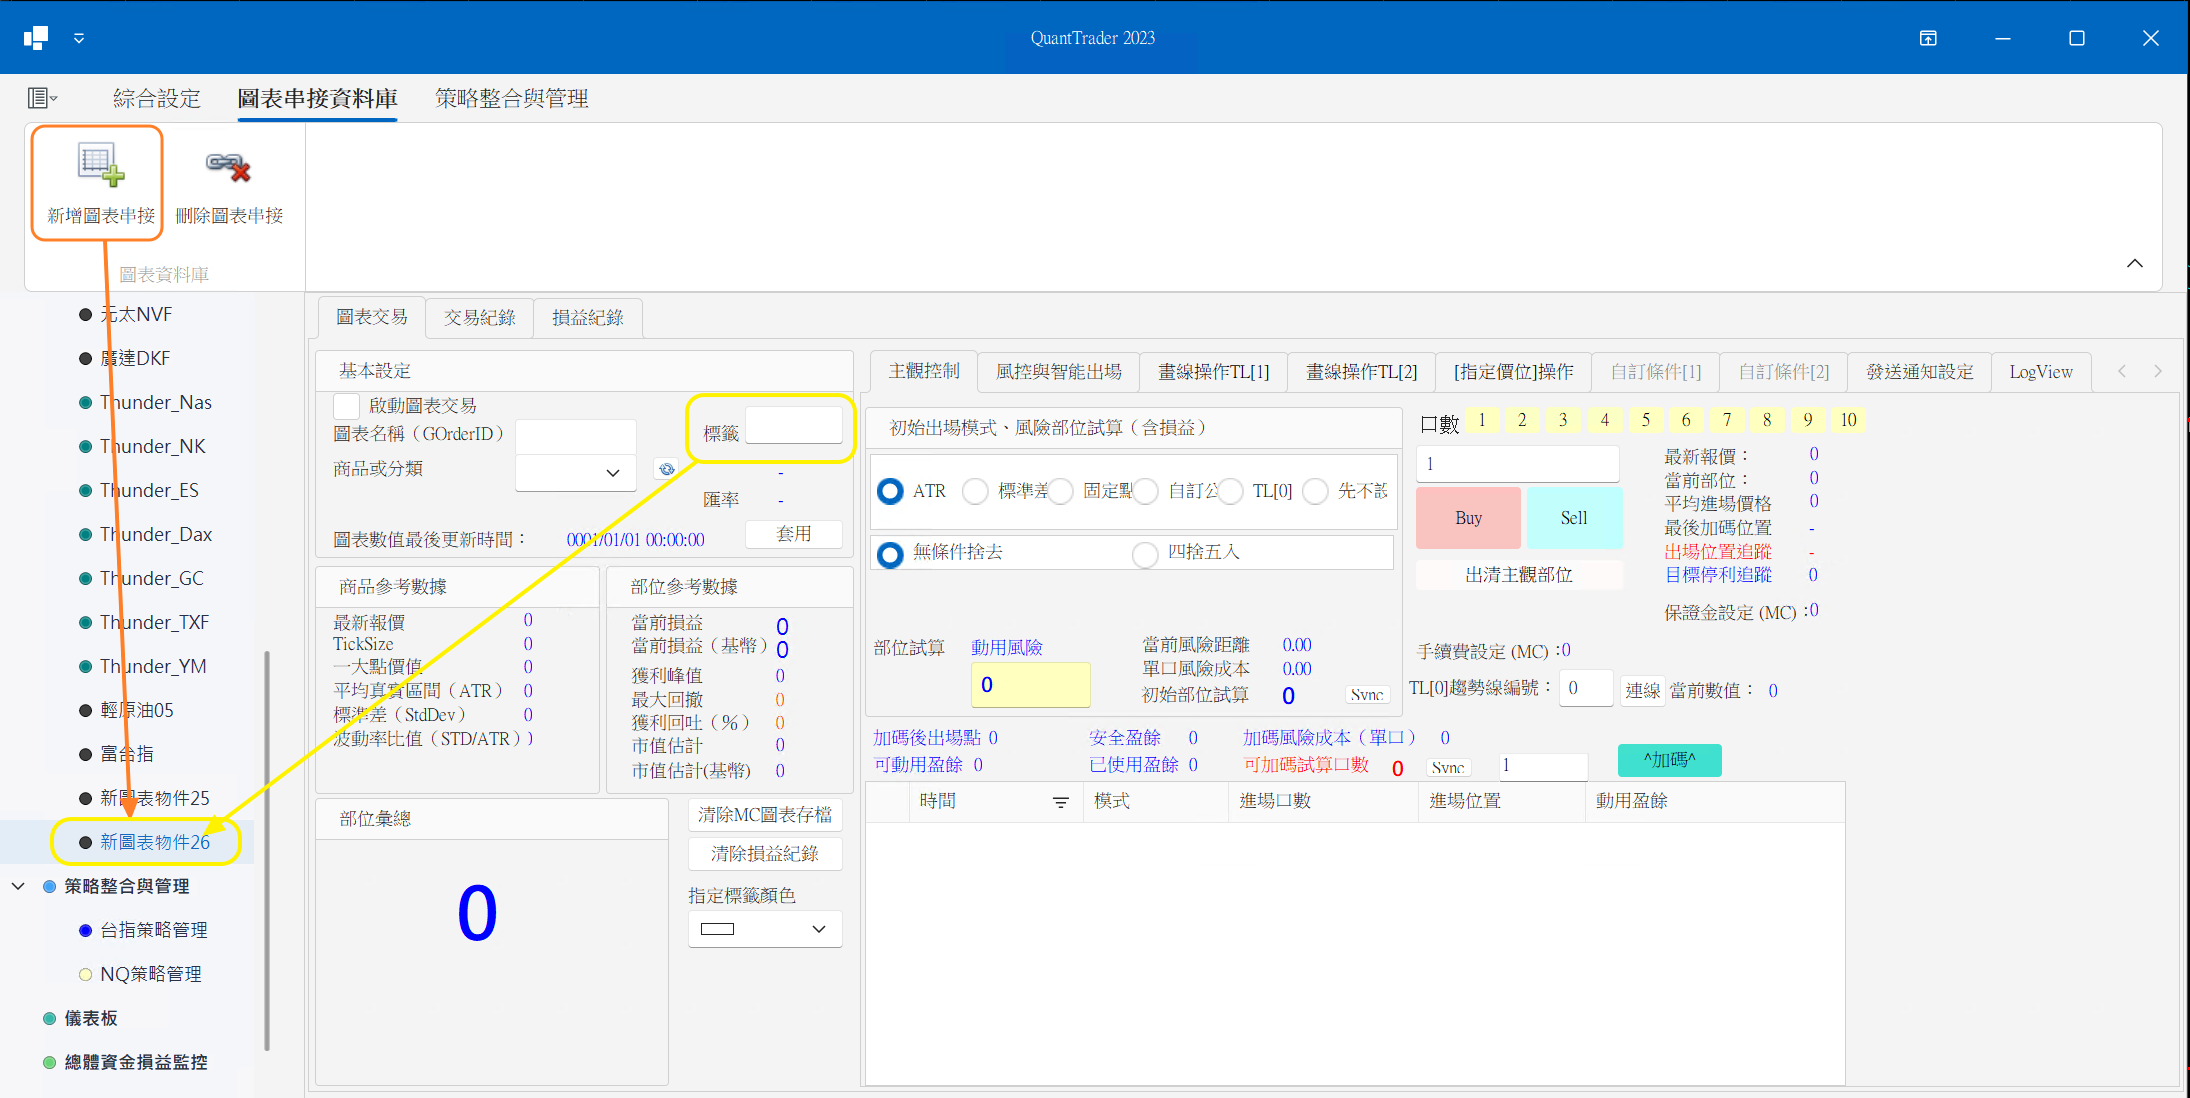Collapse the ribbon with the chevron
The height and width of the screenshot is (1098, 2190).
pos(2134,263)
